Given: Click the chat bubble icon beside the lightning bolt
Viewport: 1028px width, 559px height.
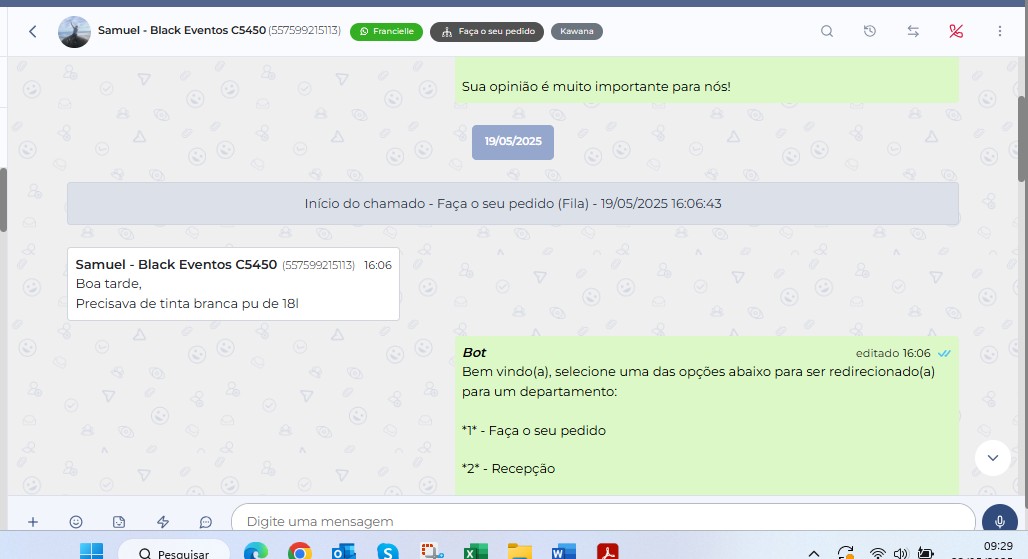Looking at the screenshot, I should 206,521.
